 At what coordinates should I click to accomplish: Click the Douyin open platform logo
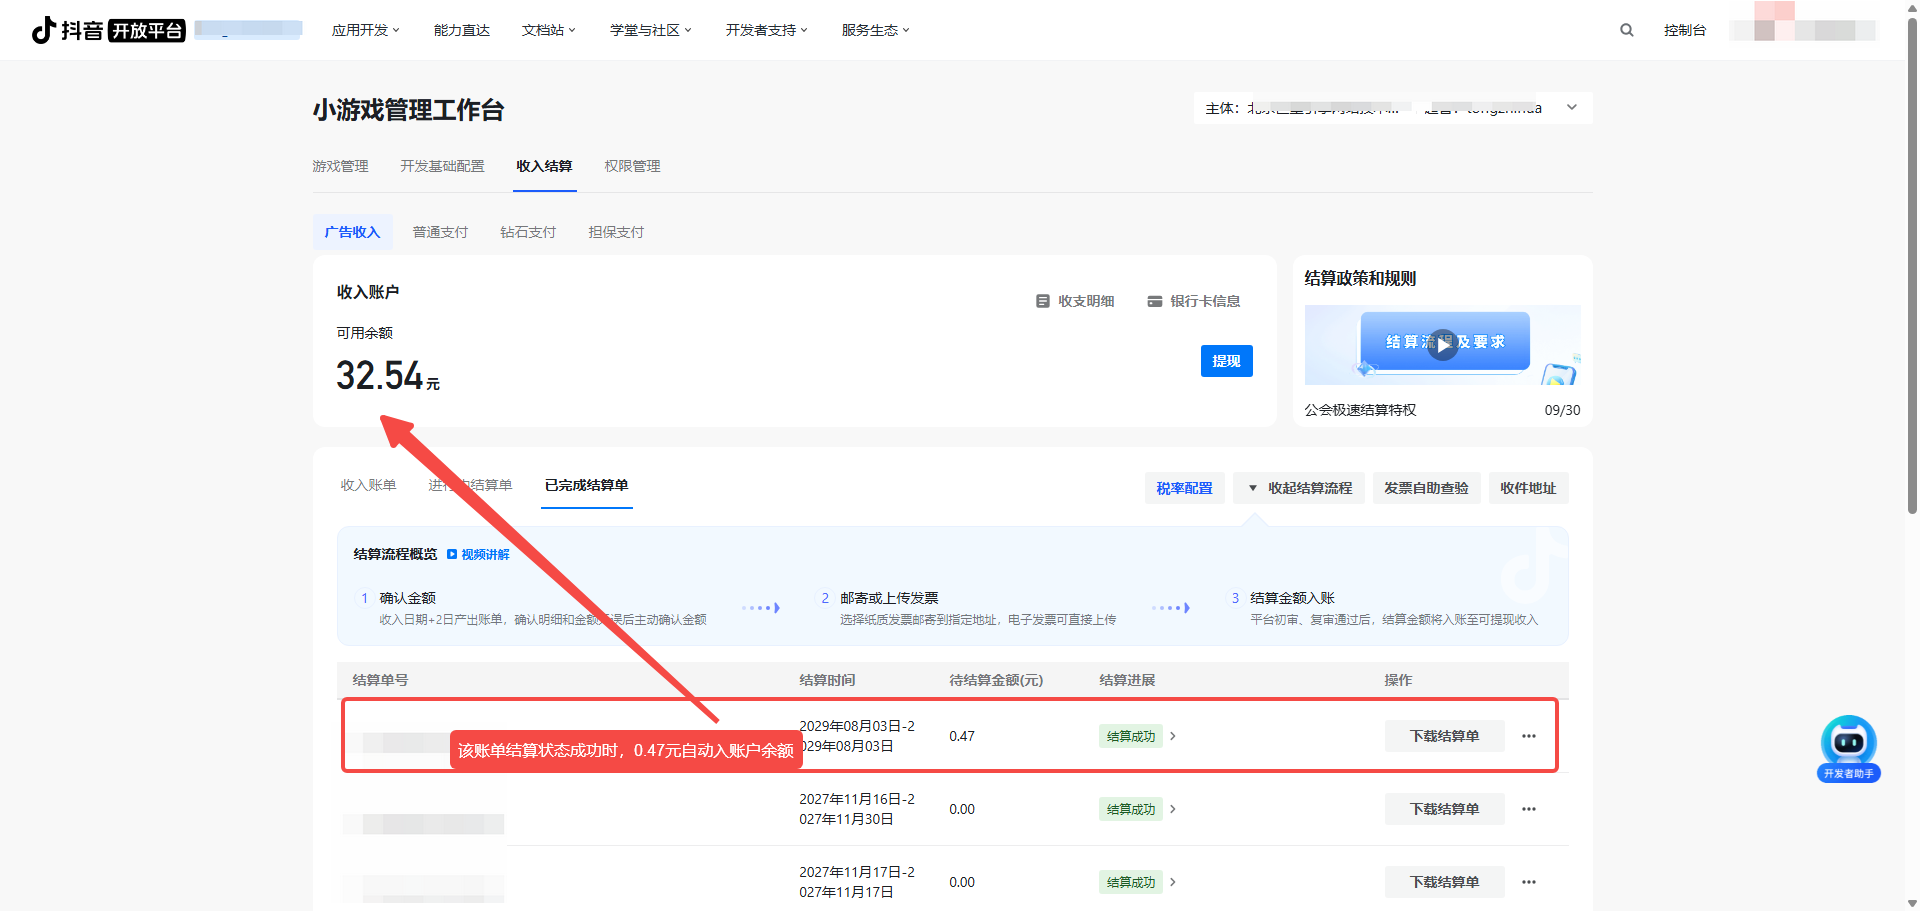(108, 30)
